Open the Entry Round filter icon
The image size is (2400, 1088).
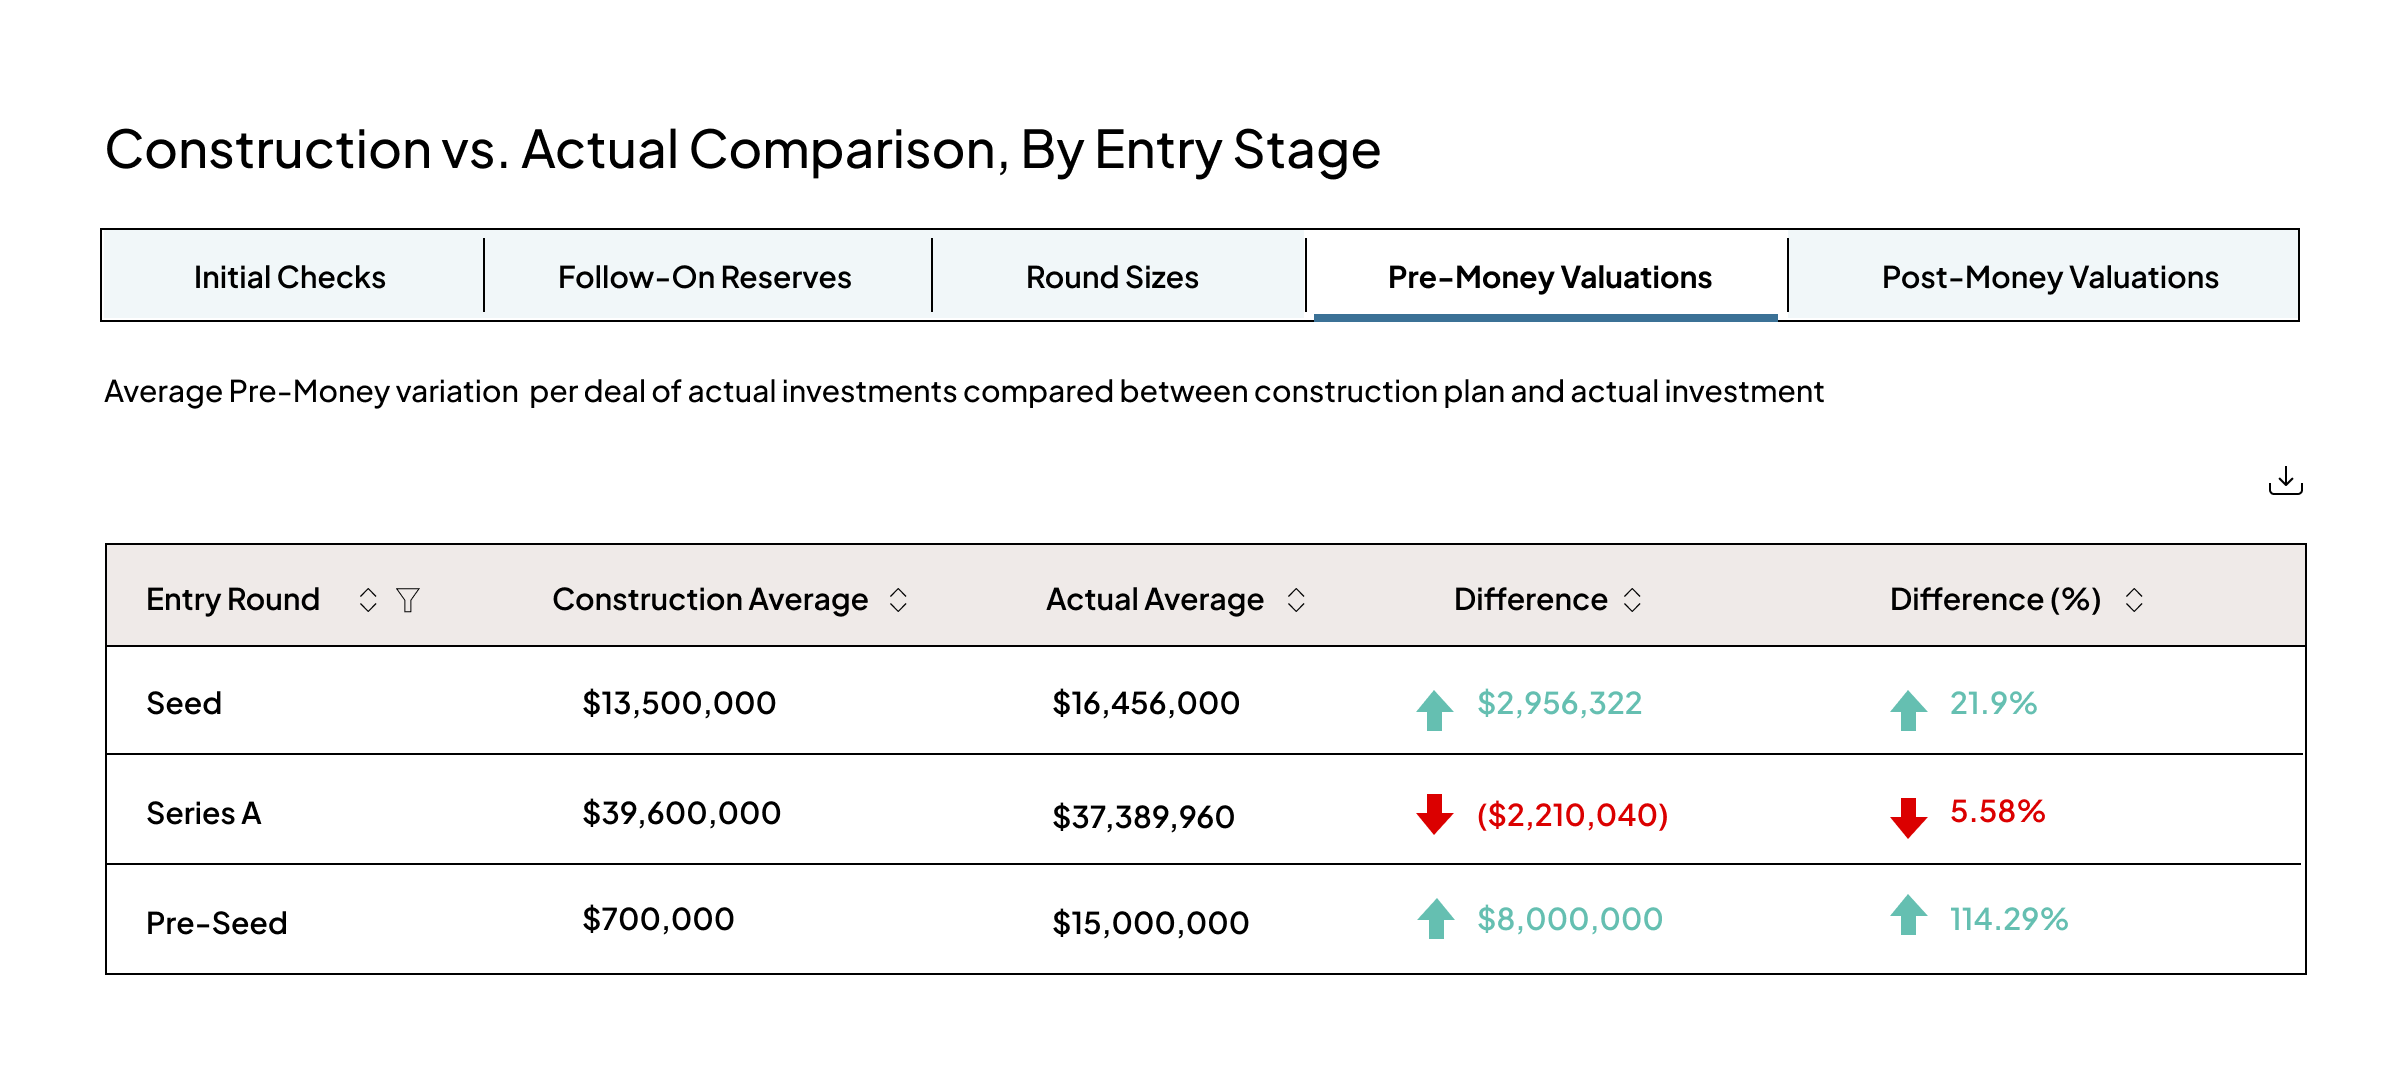point(407,600)
